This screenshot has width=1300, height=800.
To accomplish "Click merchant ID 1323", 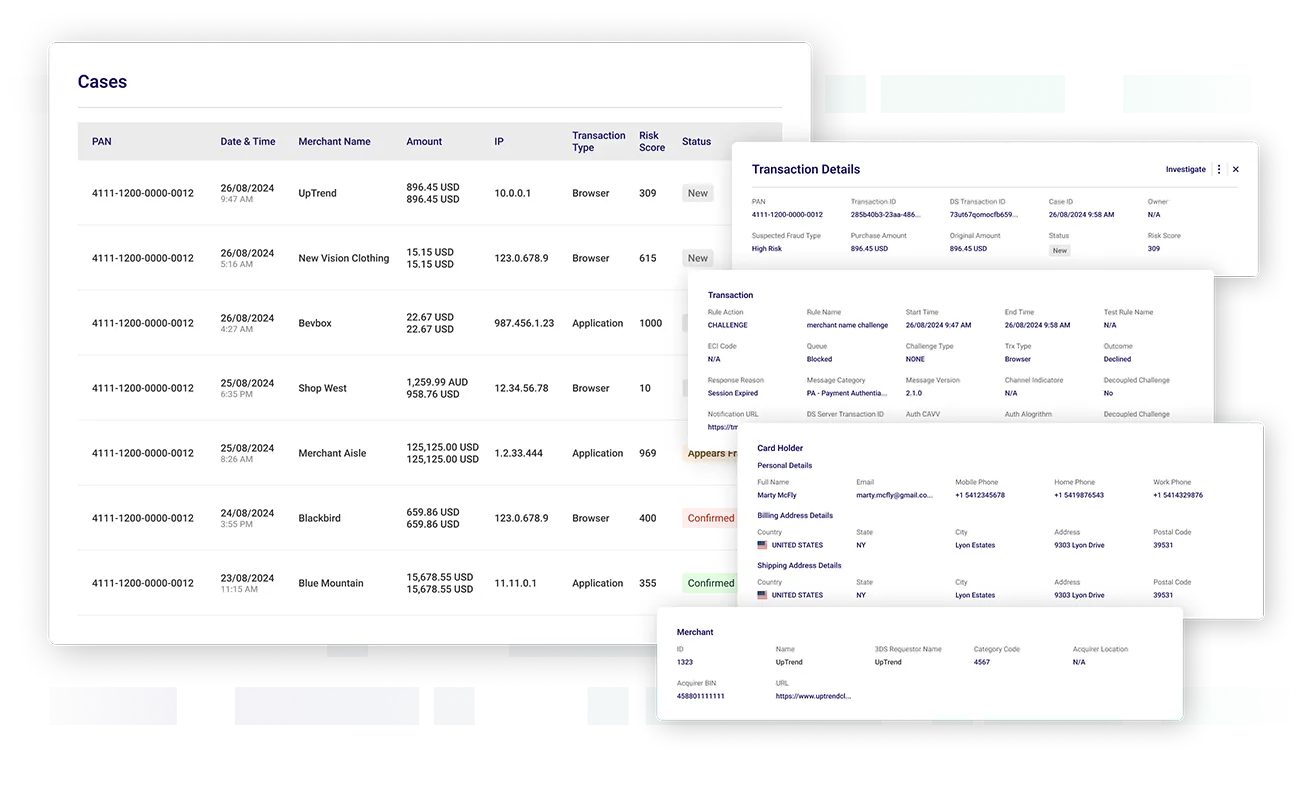I will (685, 662).
